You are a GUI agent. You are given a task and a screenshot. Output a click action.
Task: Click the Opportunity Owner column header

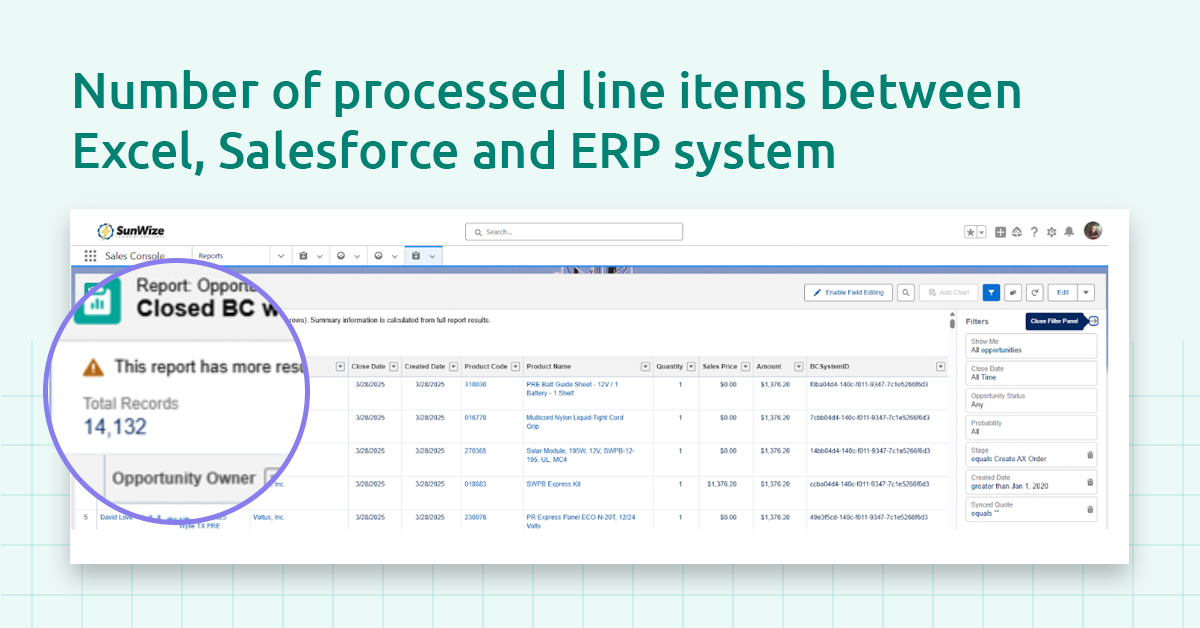183,478
